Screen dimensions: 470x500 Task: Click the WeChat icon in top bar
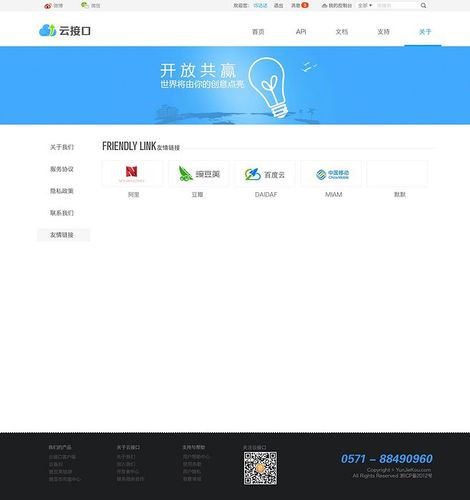pos(85,5)
